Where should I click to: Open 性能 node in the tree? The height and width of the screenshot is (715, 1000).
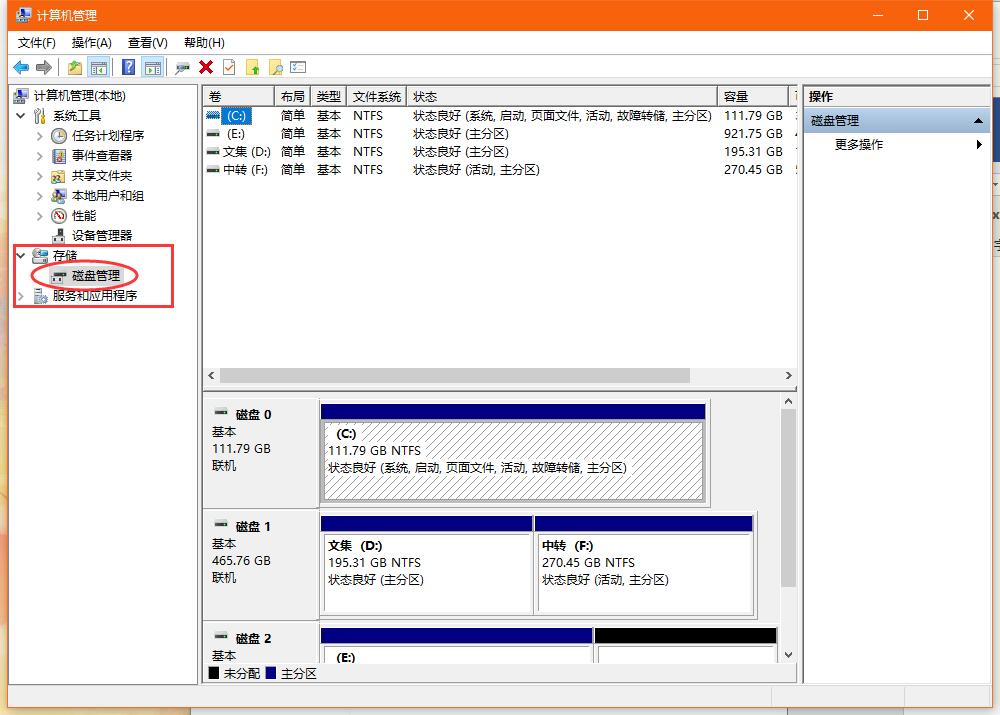pos(84,216)
